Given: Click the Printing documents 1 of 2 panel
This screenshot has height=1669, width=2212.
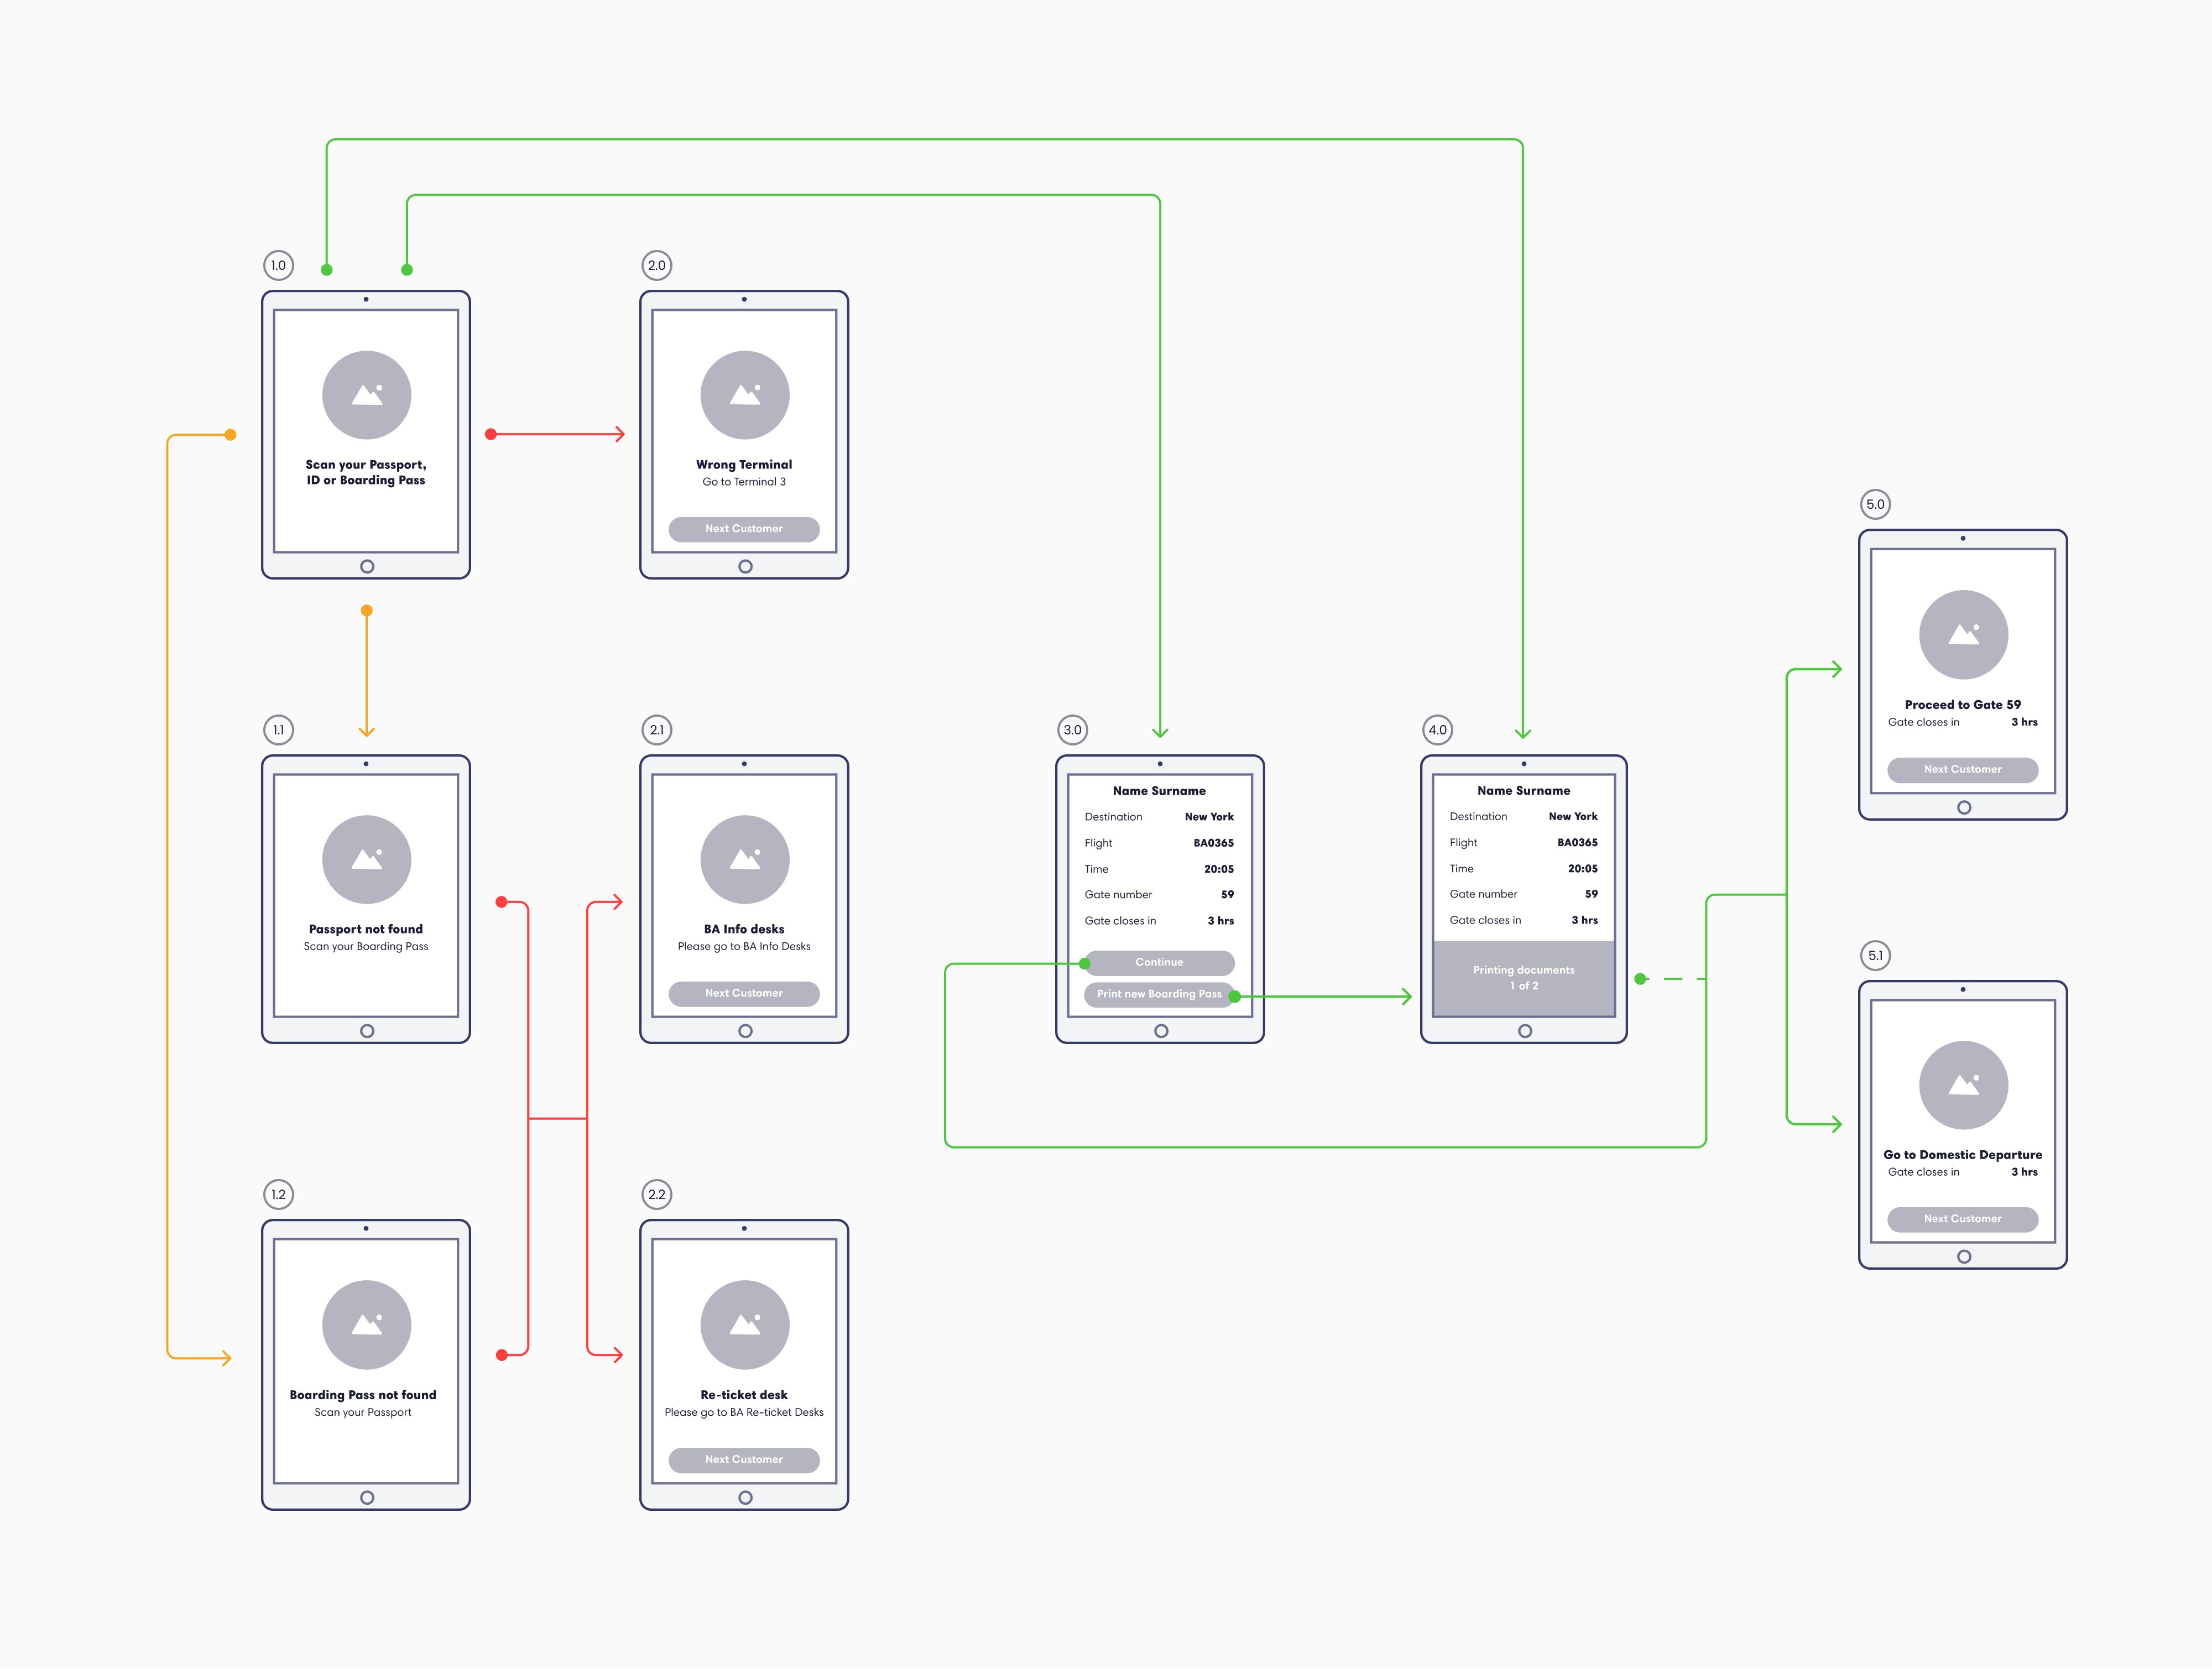Looking at the screenshot, I should click(x=1523, y=978).
